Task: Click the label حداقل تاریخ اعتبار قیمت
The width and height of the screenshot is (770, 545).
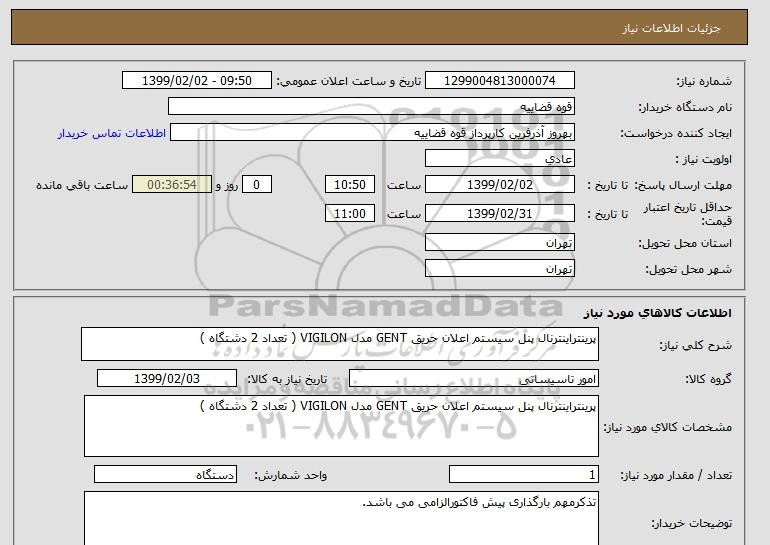Action: pos(688,214)
